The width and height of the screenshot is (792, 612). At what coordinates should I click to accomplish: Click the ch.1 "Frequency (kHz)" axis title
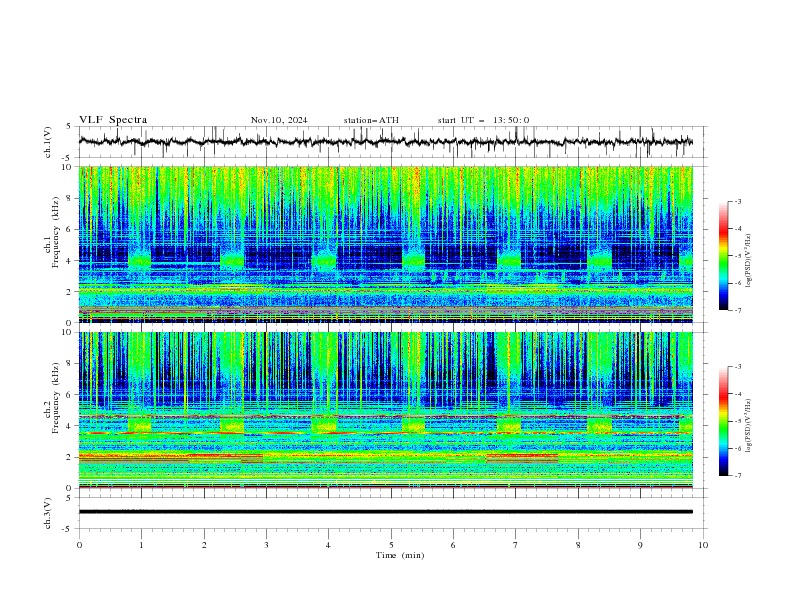point(56,232)
